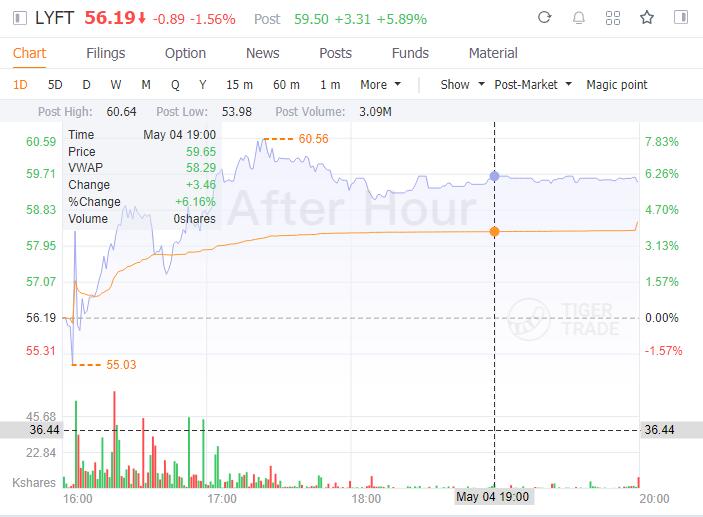This screenshot has height=517, width=703.
Task: Select the 1D timeframe
Action: 20,85
